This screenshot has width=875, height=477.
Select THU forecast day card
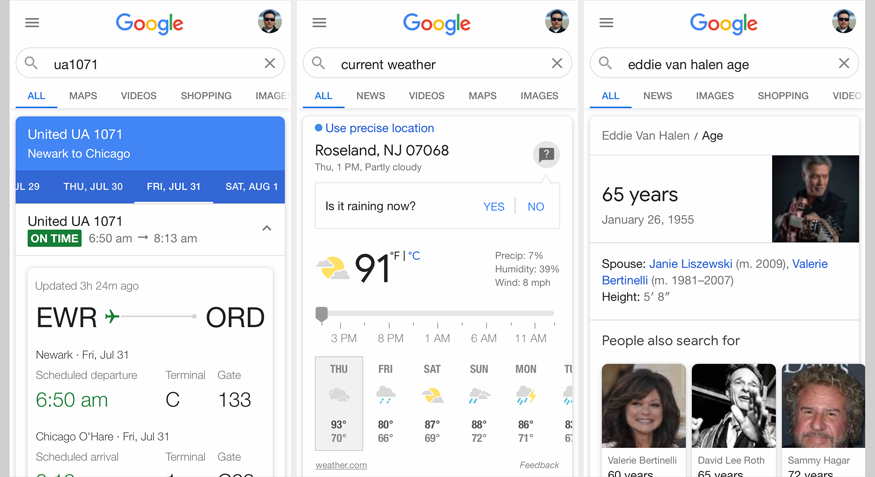click(x=339, y=403)
